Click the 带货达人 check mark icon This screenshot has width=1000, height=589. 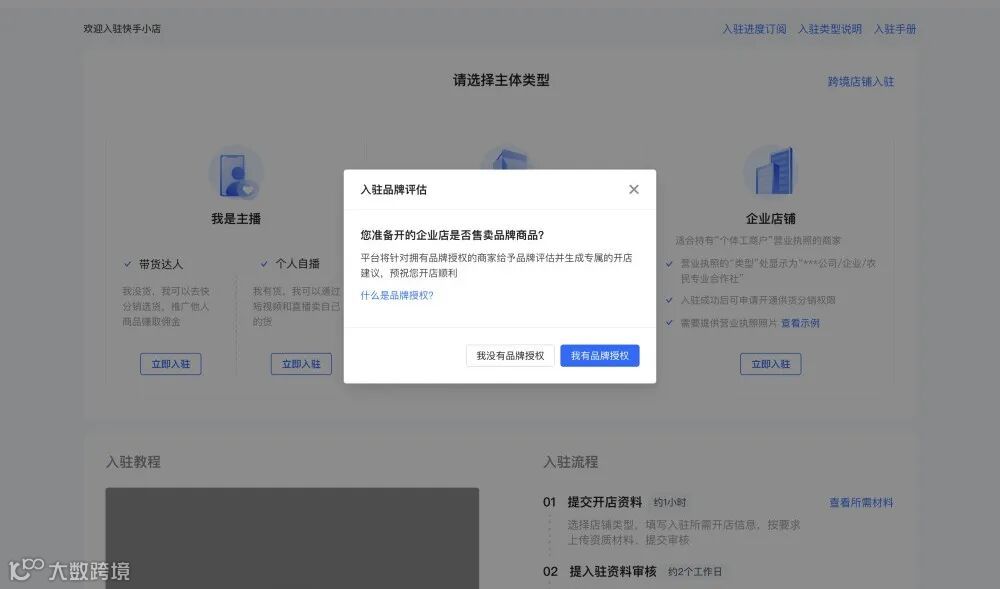128,264
